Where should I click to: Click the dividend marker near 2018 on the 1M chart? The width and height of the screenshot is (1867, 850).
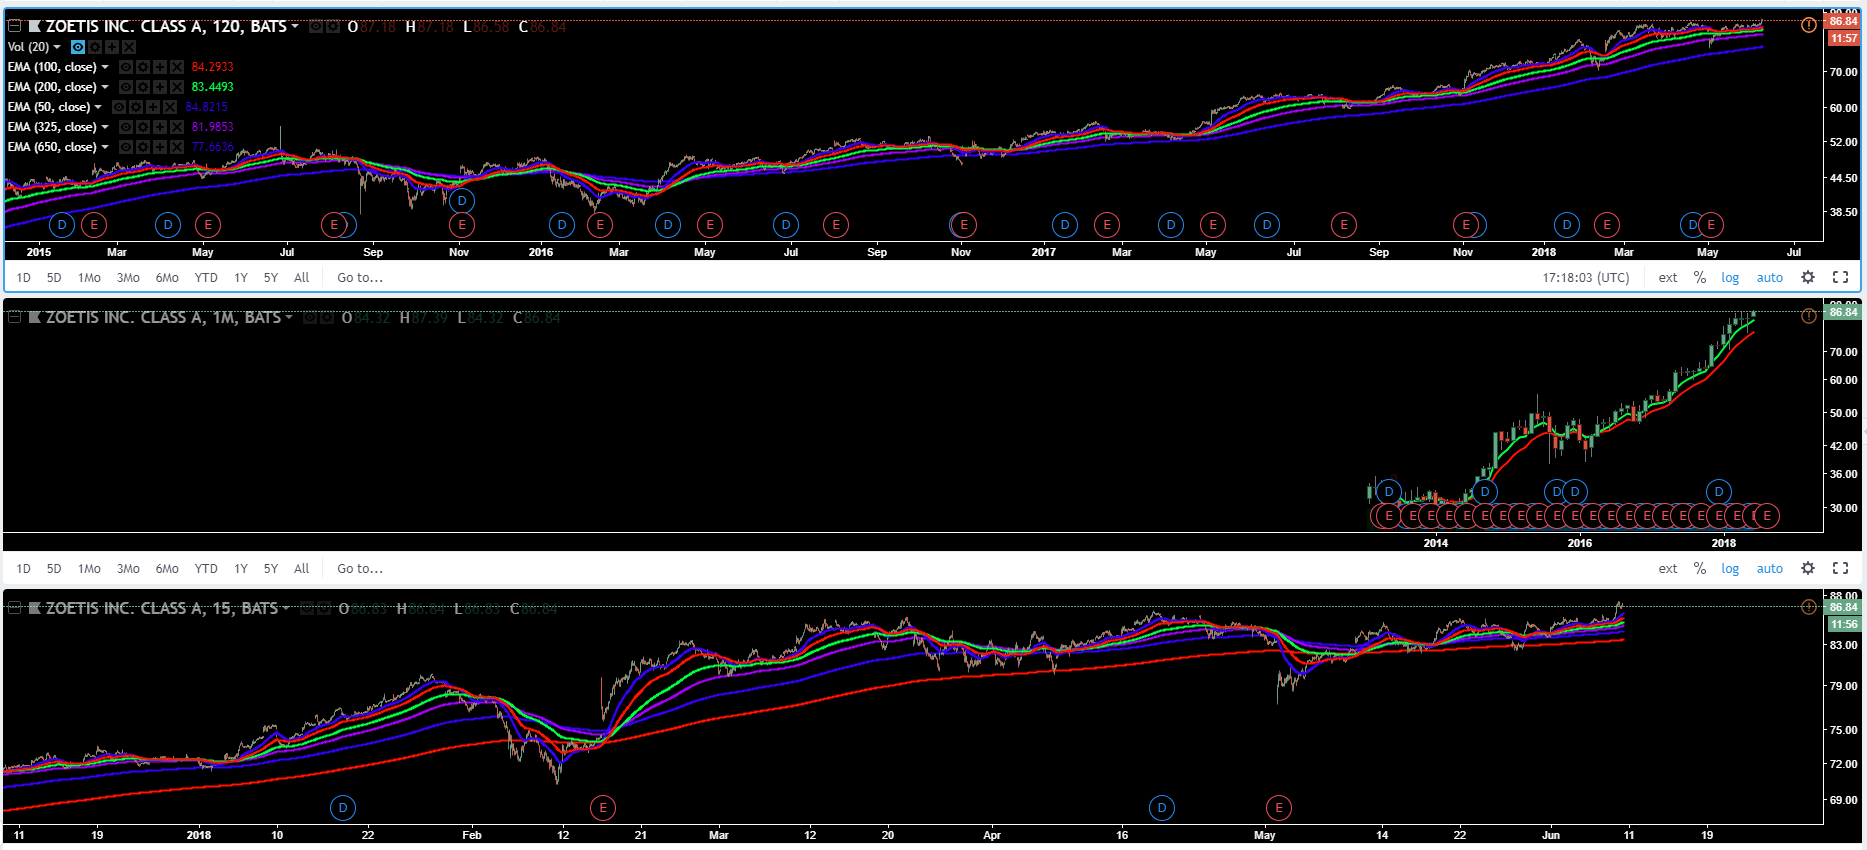click(1719, 491)
